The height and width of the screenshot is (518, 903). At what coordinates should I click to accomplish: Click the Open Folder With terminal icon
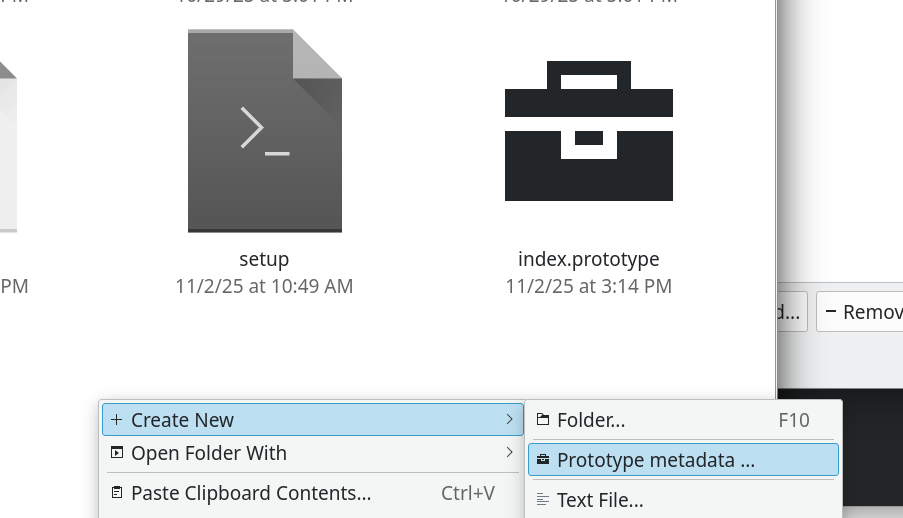click(x=117, y=453)
